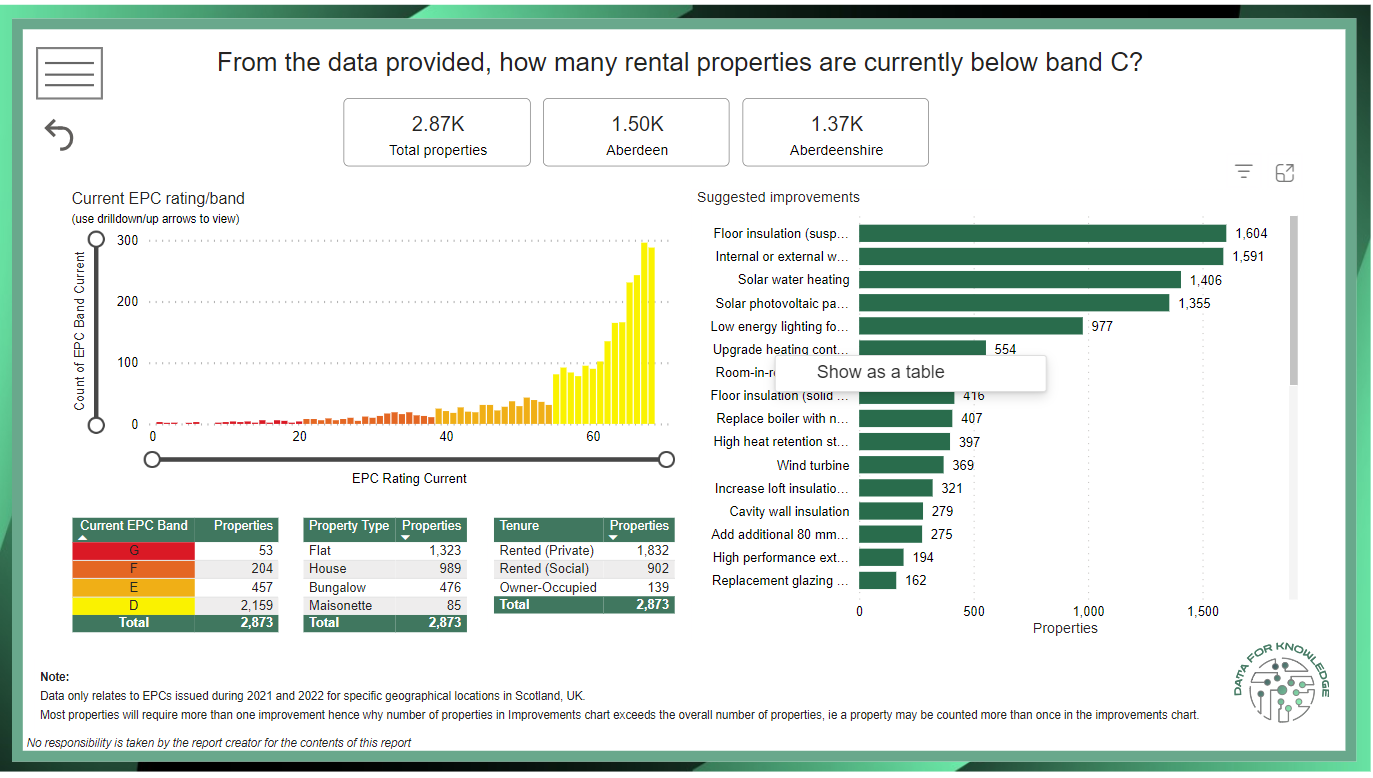Image resolution: width=1373 pixels, height=778 pixels.
Task: Click the suggested improvements vertical scrollbar
Action: tap(1293, 300)
